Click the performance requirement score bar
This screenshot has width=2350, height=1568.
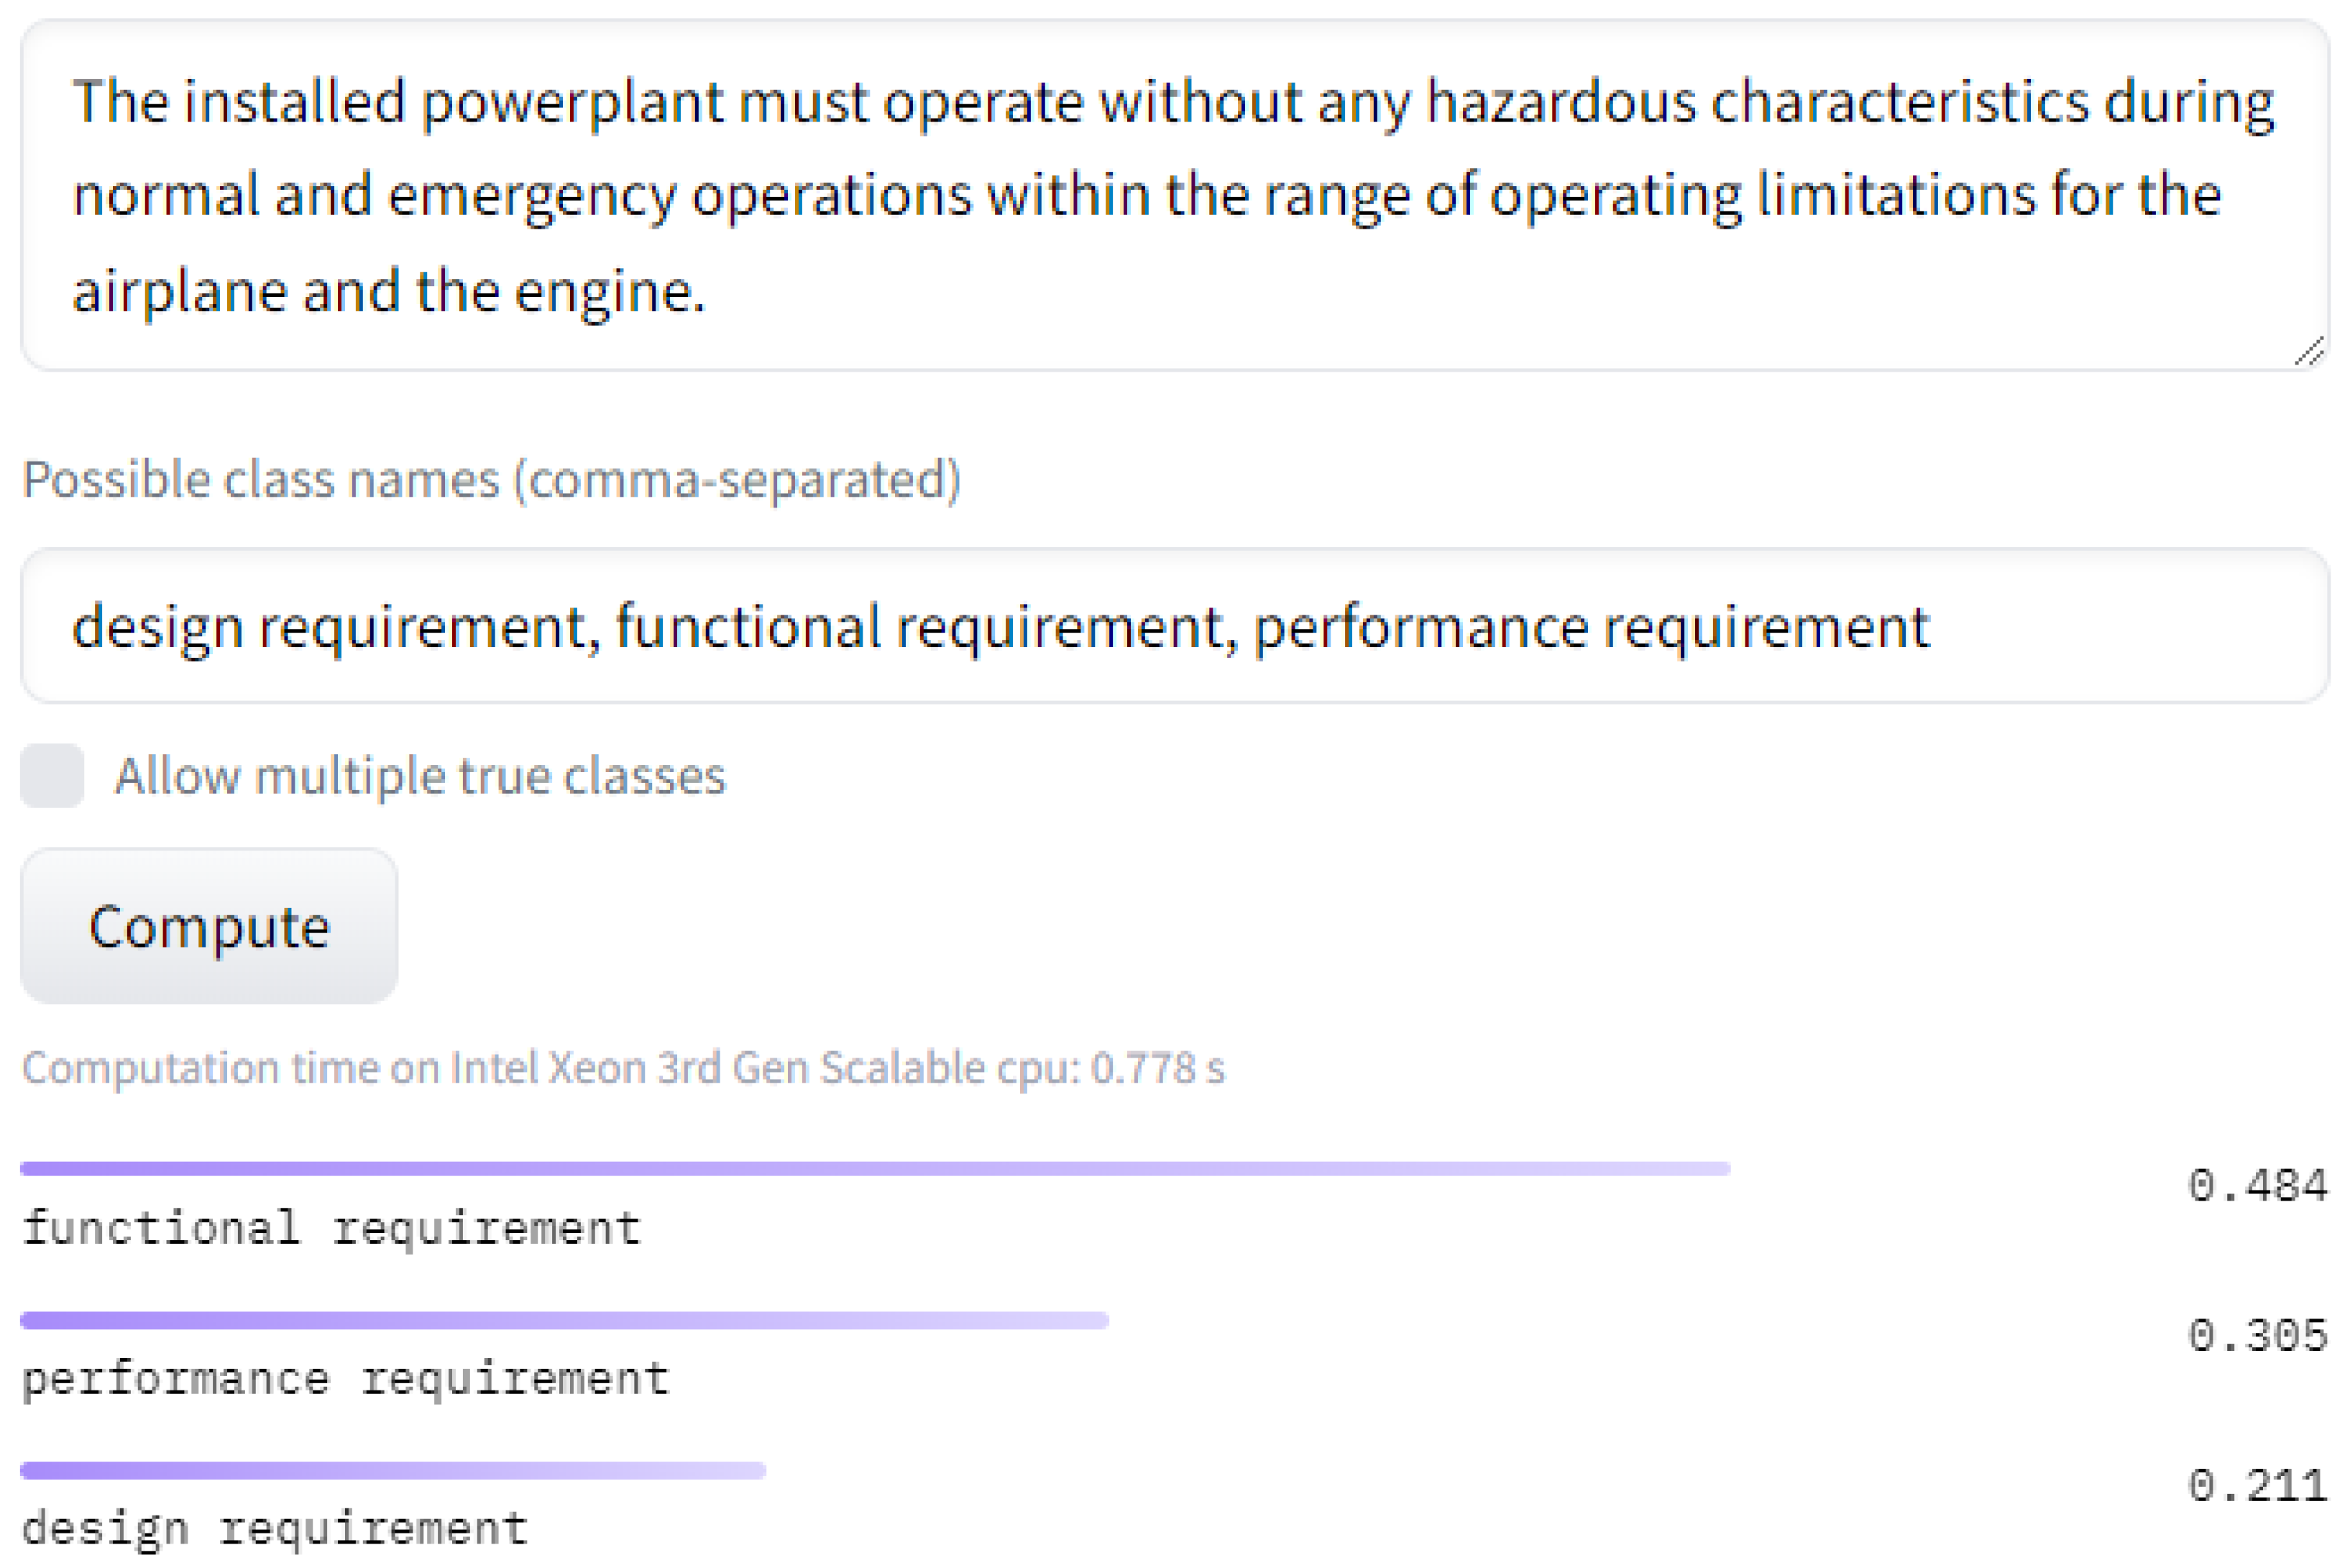(564, 1320)
